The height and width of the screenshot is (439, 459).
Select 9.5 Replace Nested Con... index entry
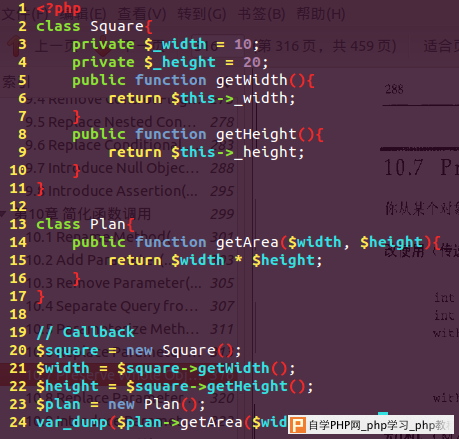111,122
